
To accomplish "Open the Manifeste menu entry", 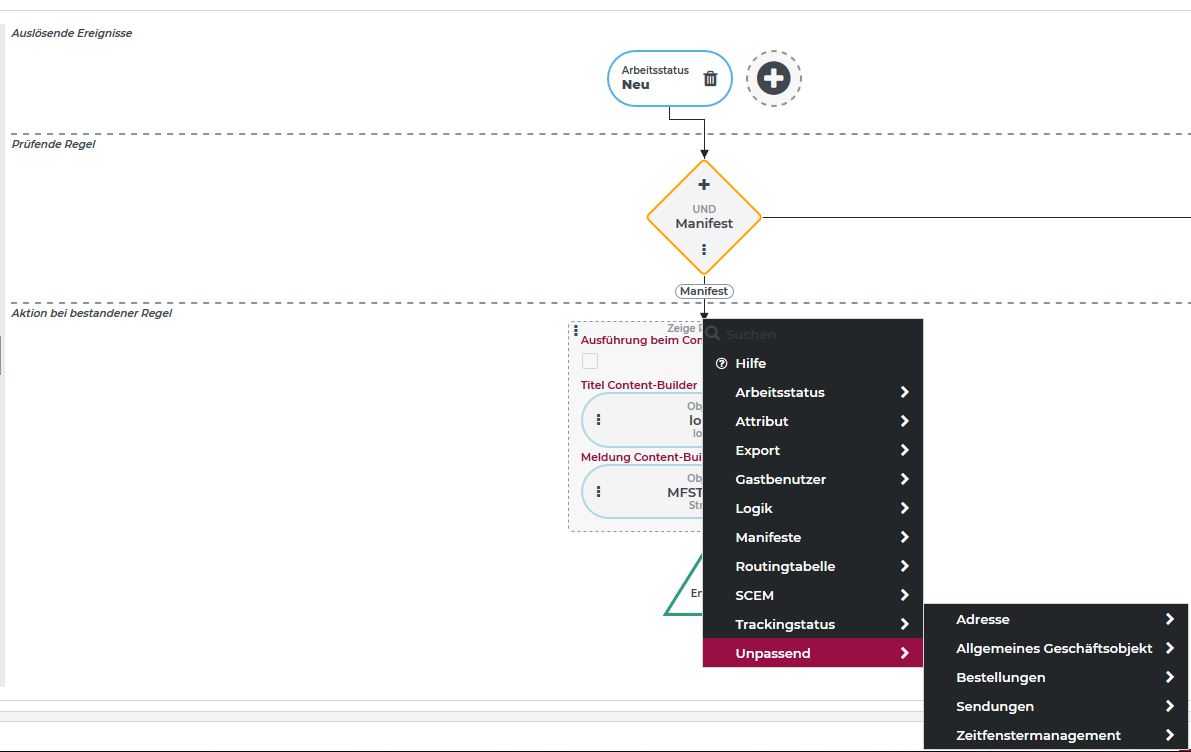I will 768,538.
